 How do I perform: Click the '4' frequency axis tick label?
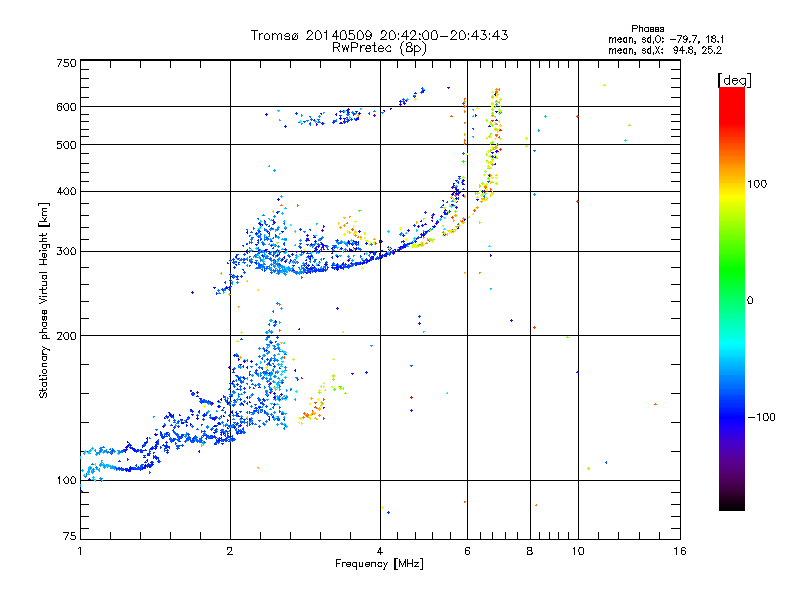(380, 551)
